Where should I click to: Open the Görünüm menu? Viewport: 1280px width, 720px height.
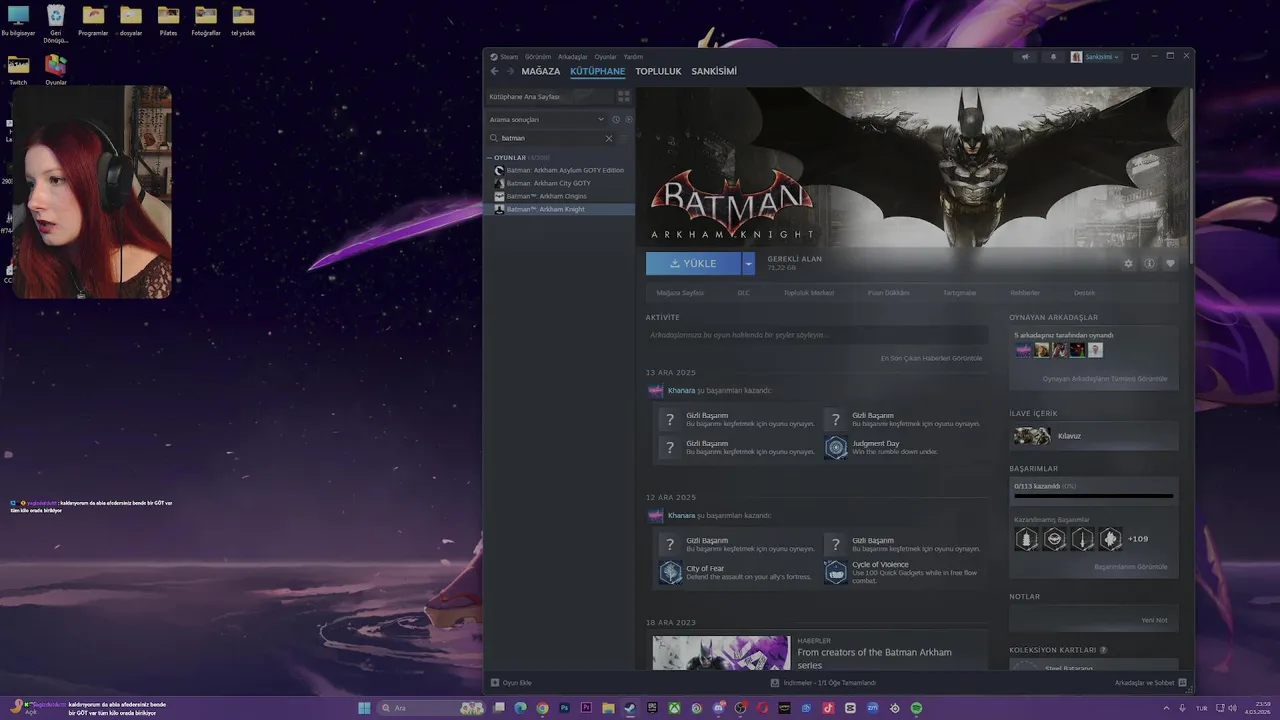(538, 57)
